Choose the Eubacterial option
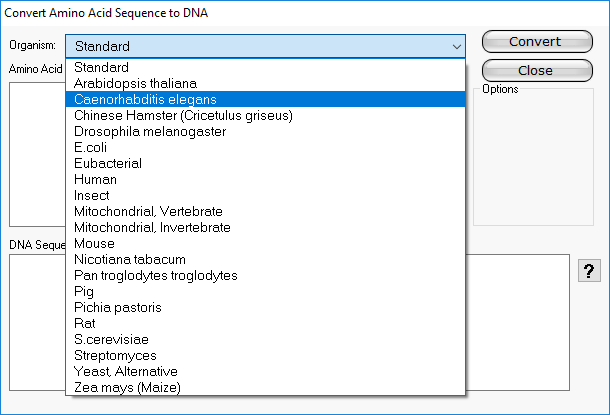Screen dimensions: 610x415 pyautogui.click(x=108, y=163)
